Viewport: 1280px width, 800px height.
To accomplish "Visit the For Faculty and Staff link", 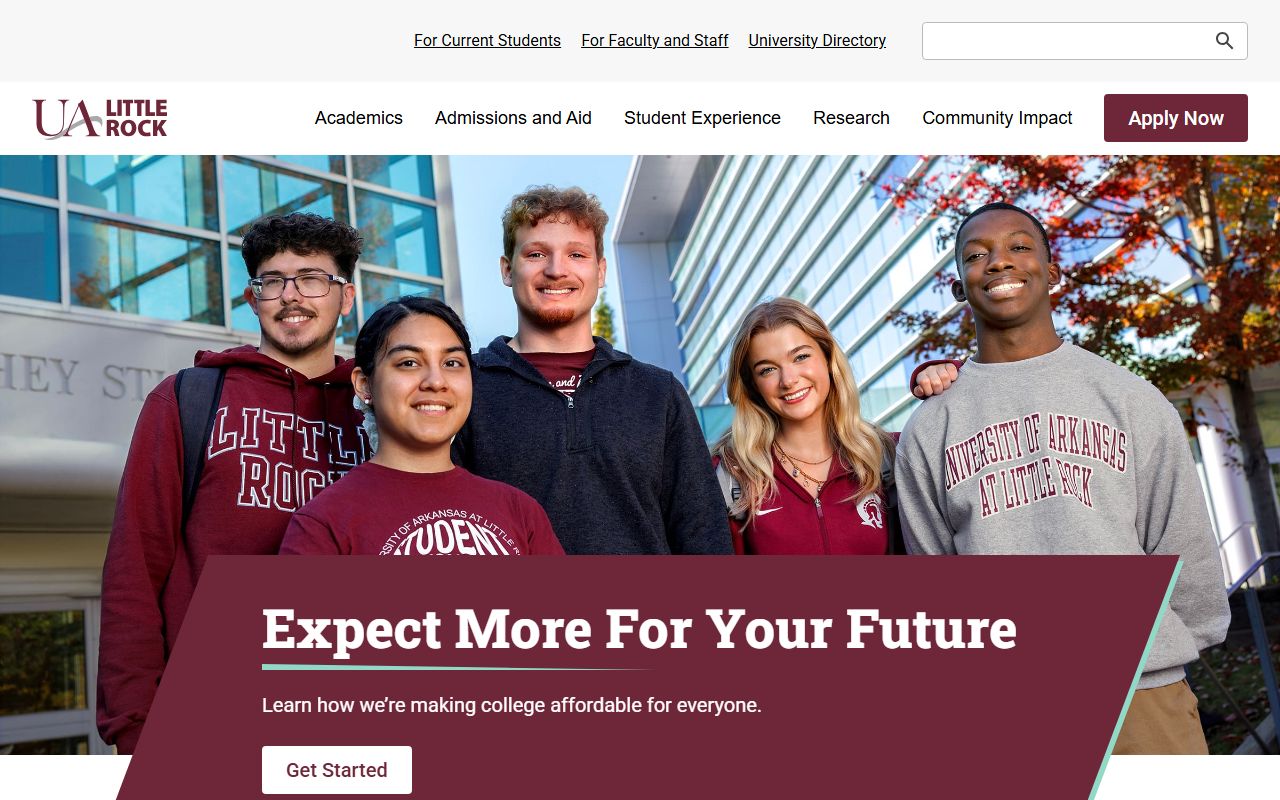I will (655, 41).
